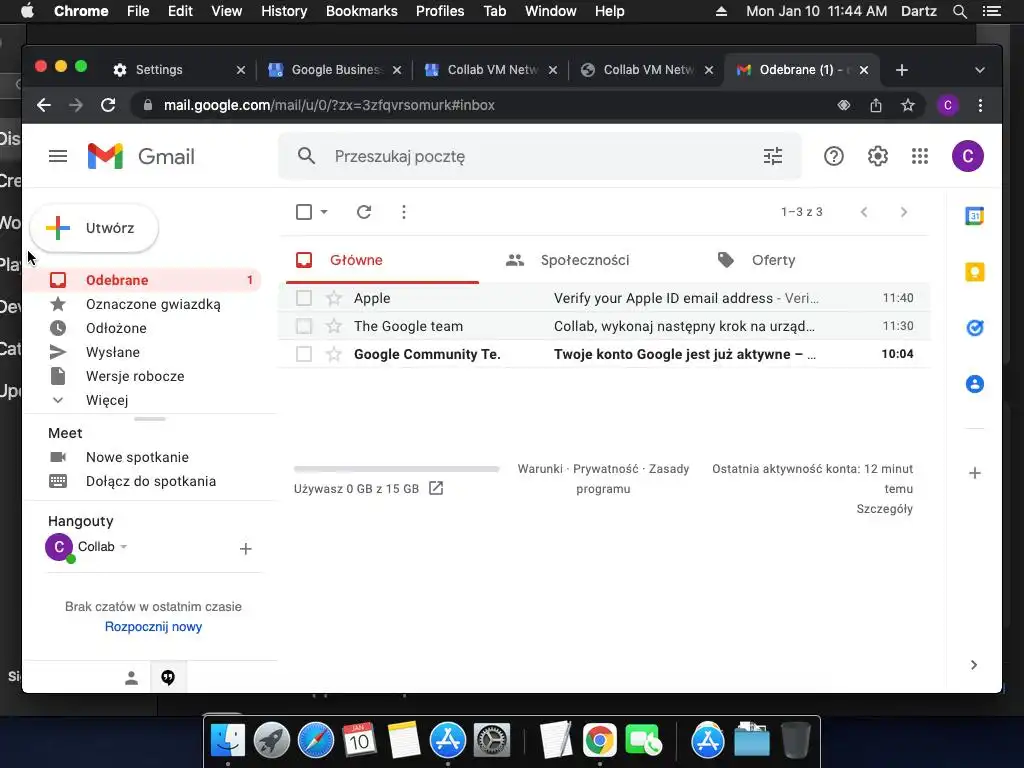1024x768 pixels.
Task: Star the Apple email
Action: tap(334, 298)
